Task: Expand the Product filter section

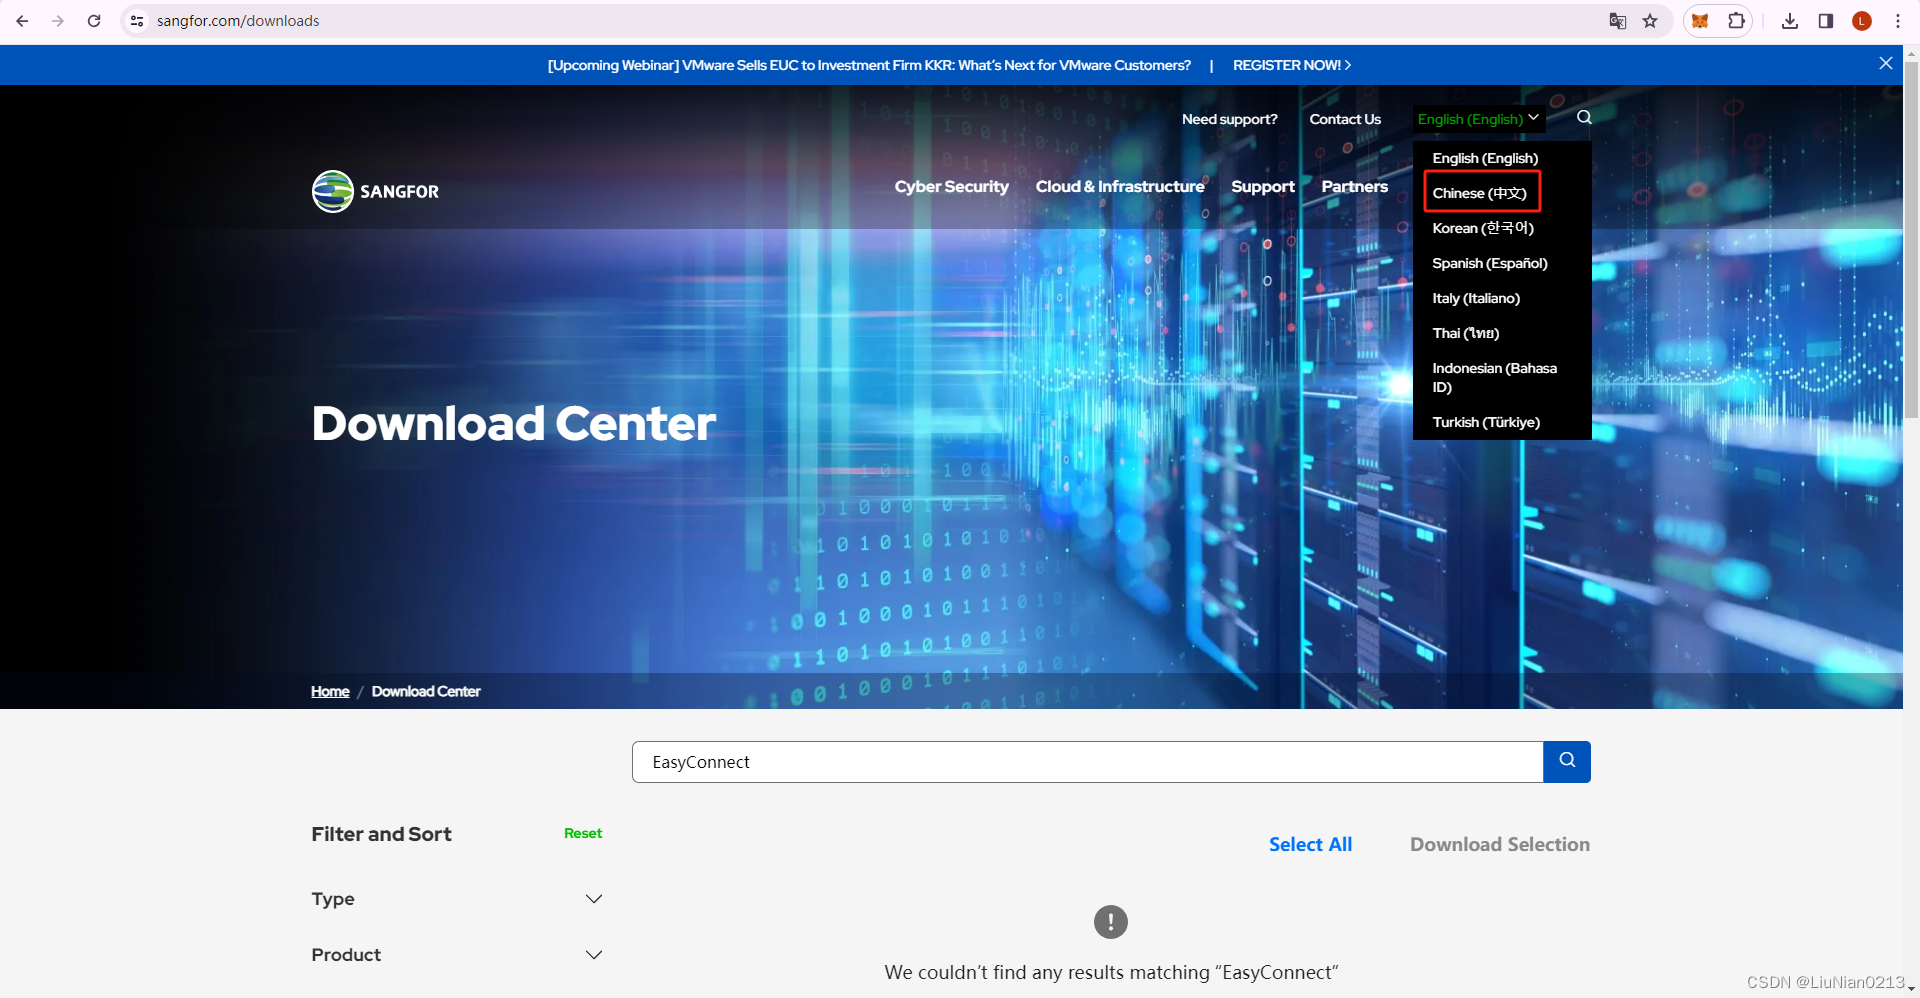Action: pyautogui.click(x=457, y=955)
